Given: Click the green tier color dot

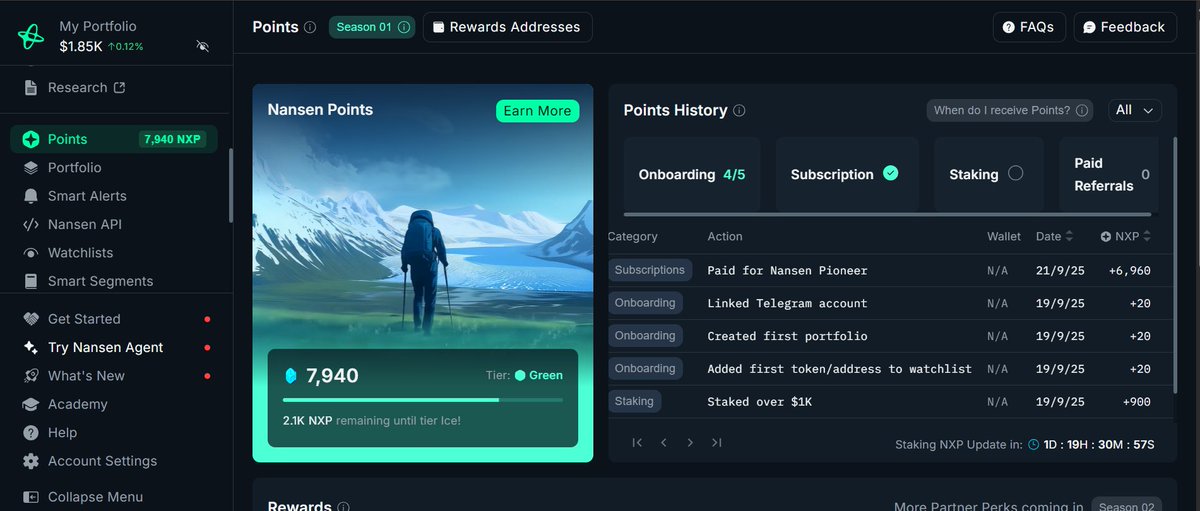Looking at the screenshot, I should 520,376.
